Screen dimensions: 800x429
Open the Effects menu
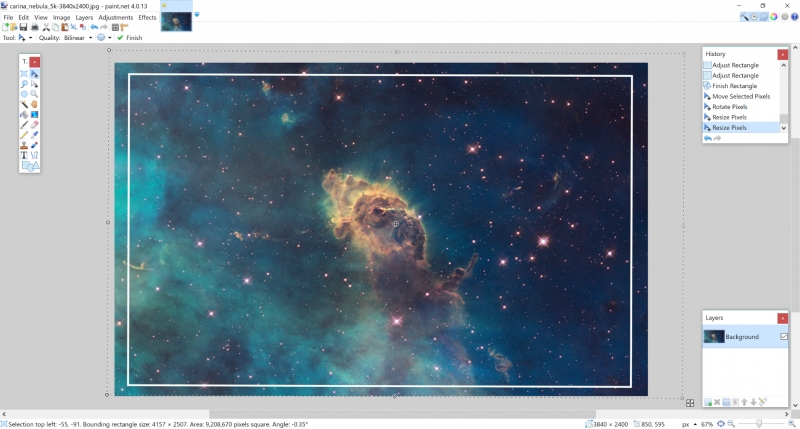click(147, 17)
